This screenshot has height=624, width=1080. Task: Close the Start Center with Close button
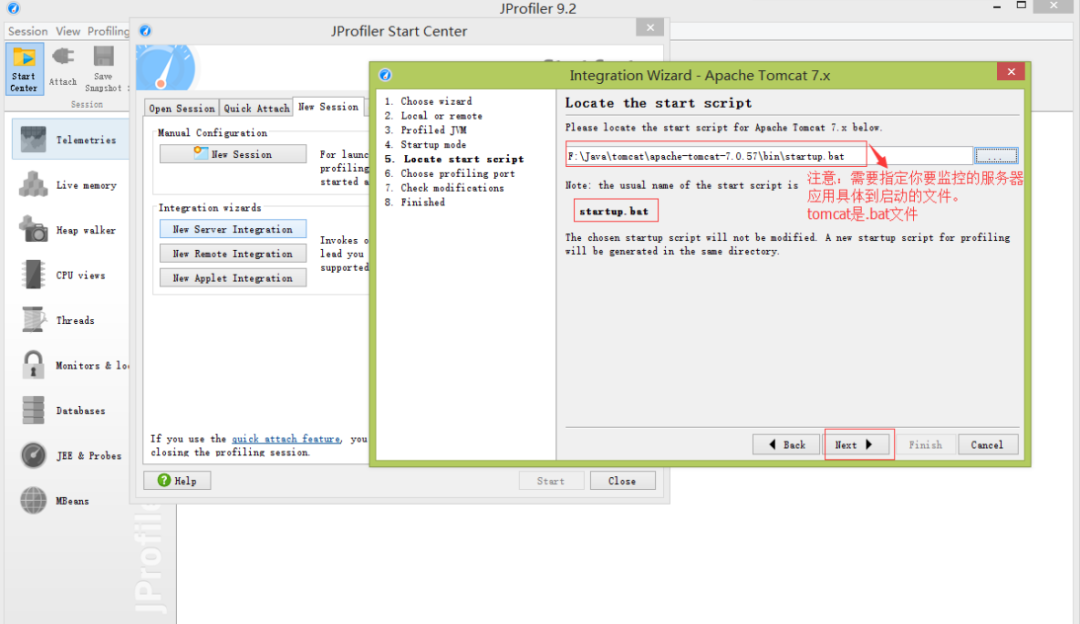(622, 481)
